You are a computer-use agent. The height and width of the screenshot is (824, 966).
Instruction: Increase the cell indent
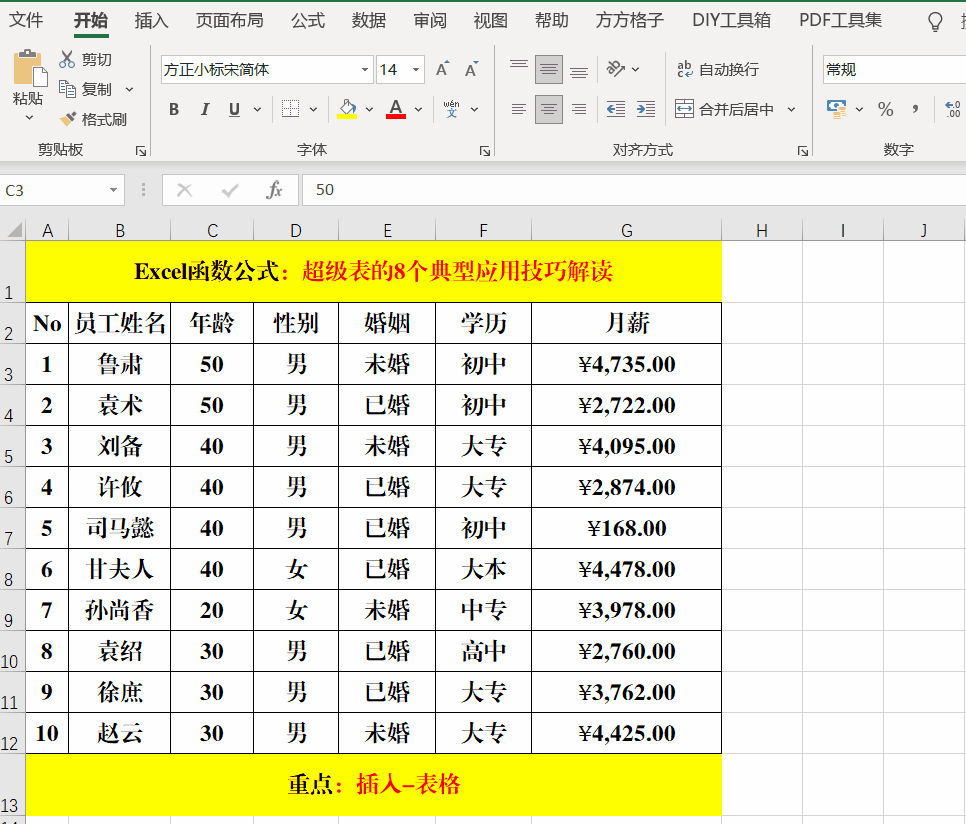[x=646, y=109]
